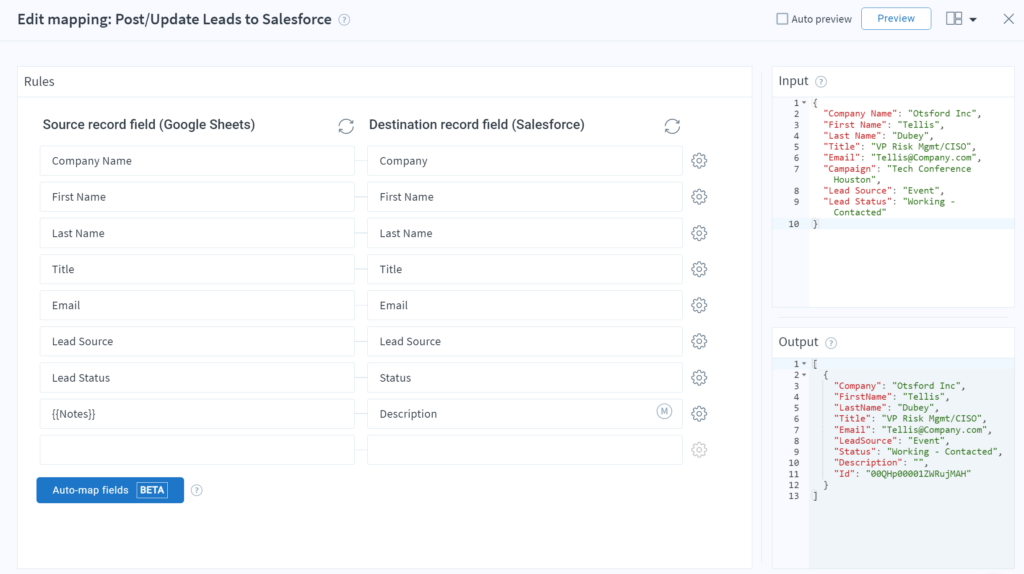1024x574 pixels.
Task: Click help icon beside Output heading
Action: point(831,343)
